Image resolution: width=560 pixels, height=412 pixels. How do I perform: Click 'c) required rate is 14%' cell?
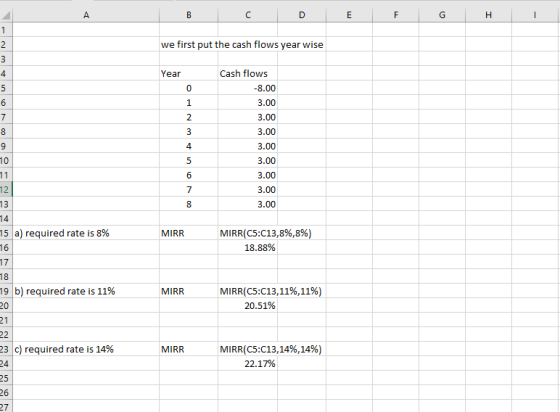86,349
